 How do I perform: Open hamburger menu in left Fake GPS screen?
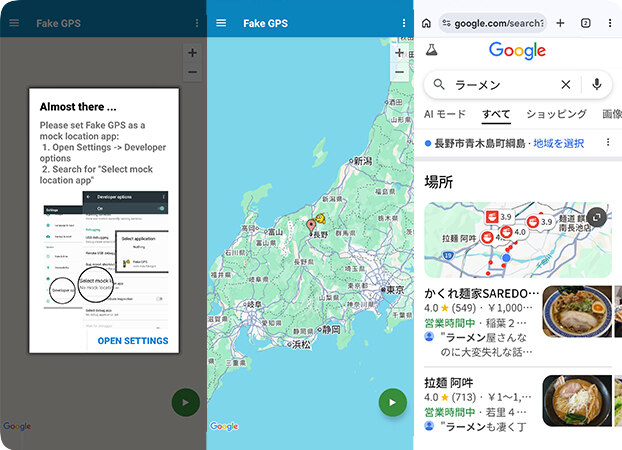click(14, 23)
